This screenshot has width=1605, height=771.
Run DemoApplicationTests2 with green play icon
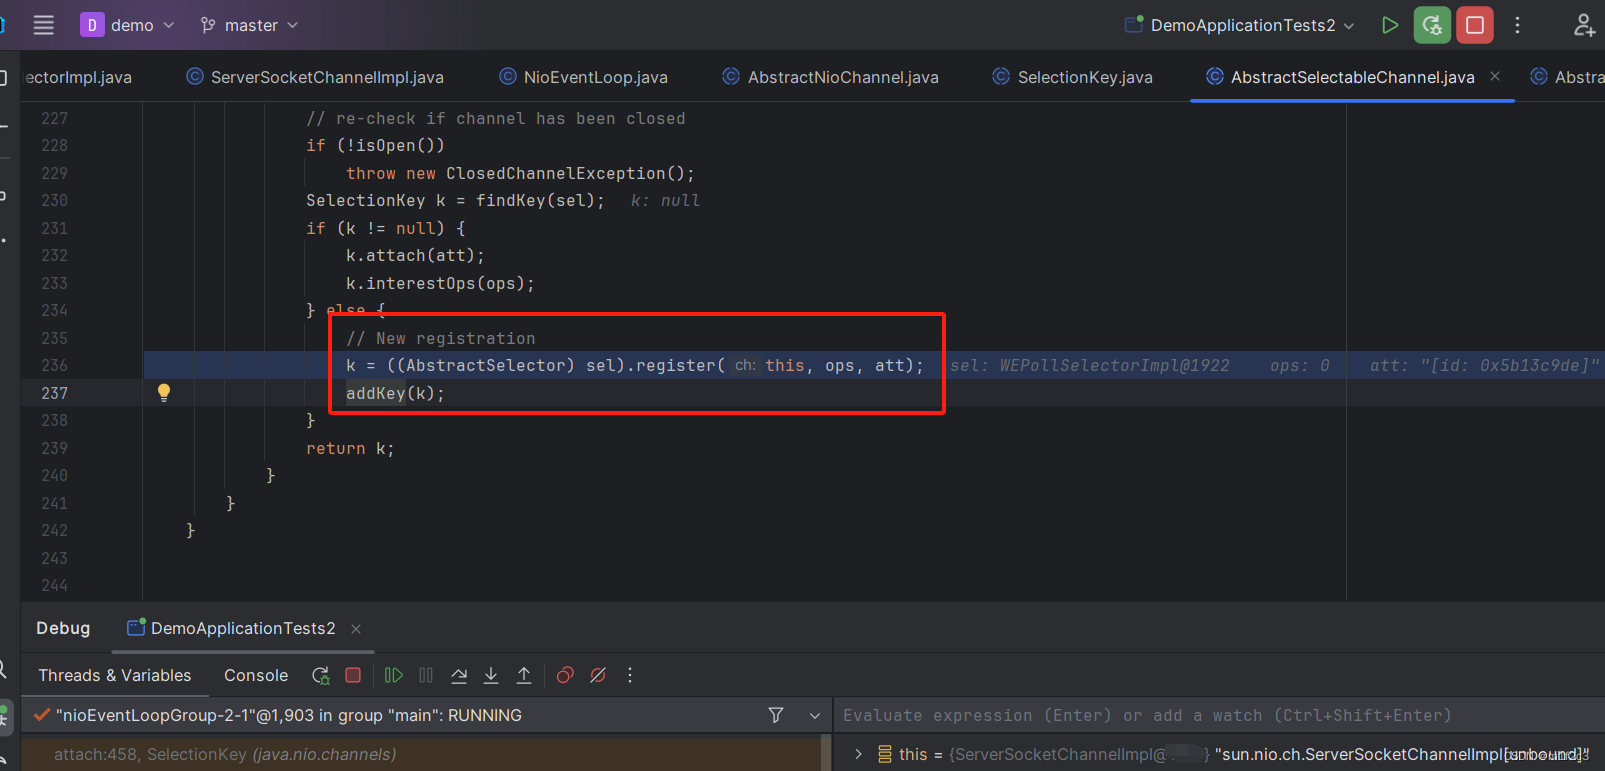tap(1389, 25)
